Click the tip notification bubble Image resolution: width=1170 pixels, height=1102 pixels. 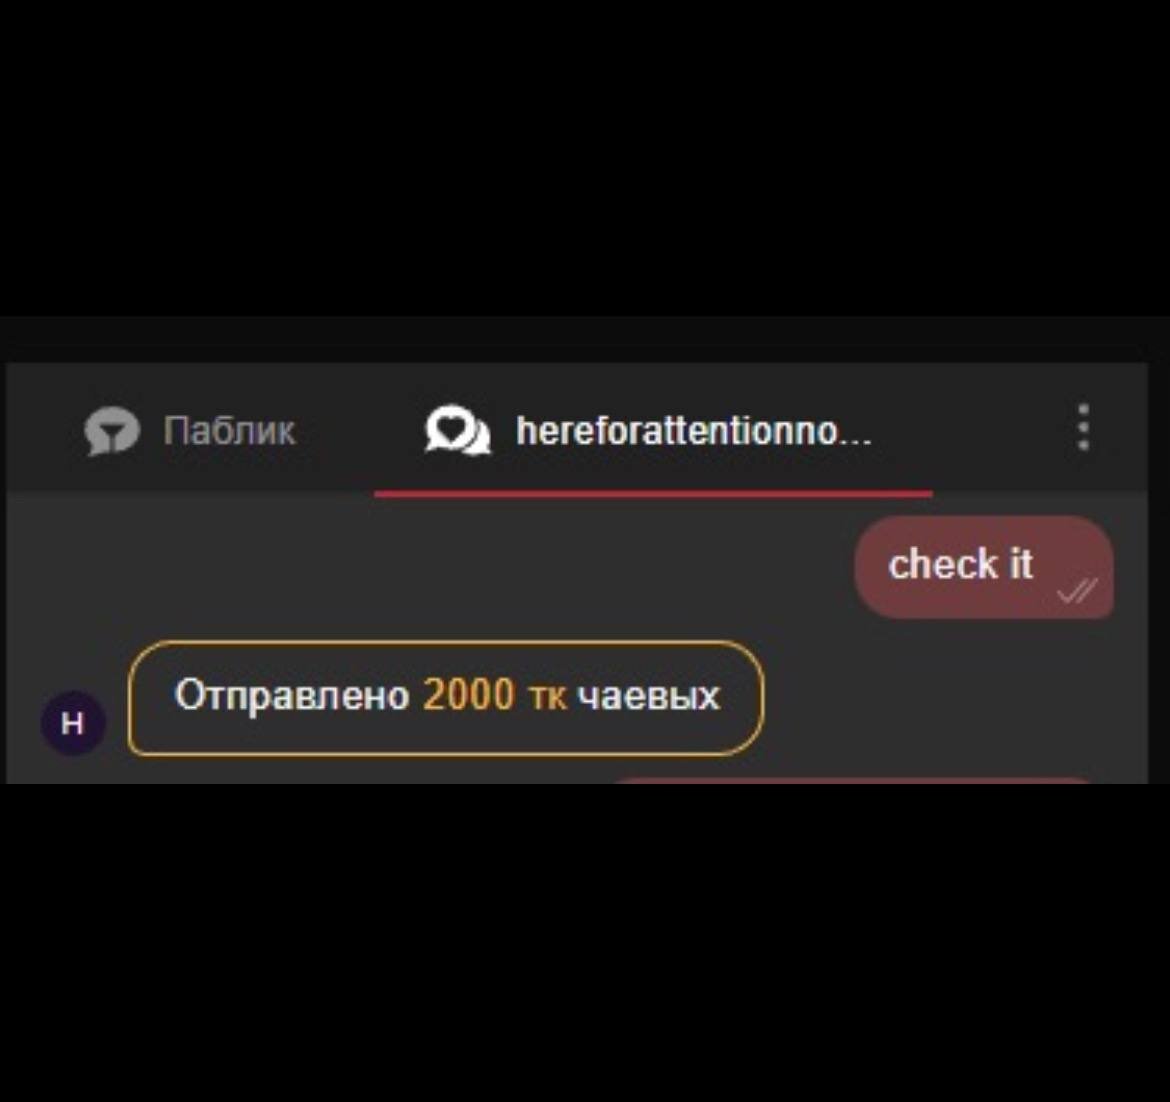point(445,698)
